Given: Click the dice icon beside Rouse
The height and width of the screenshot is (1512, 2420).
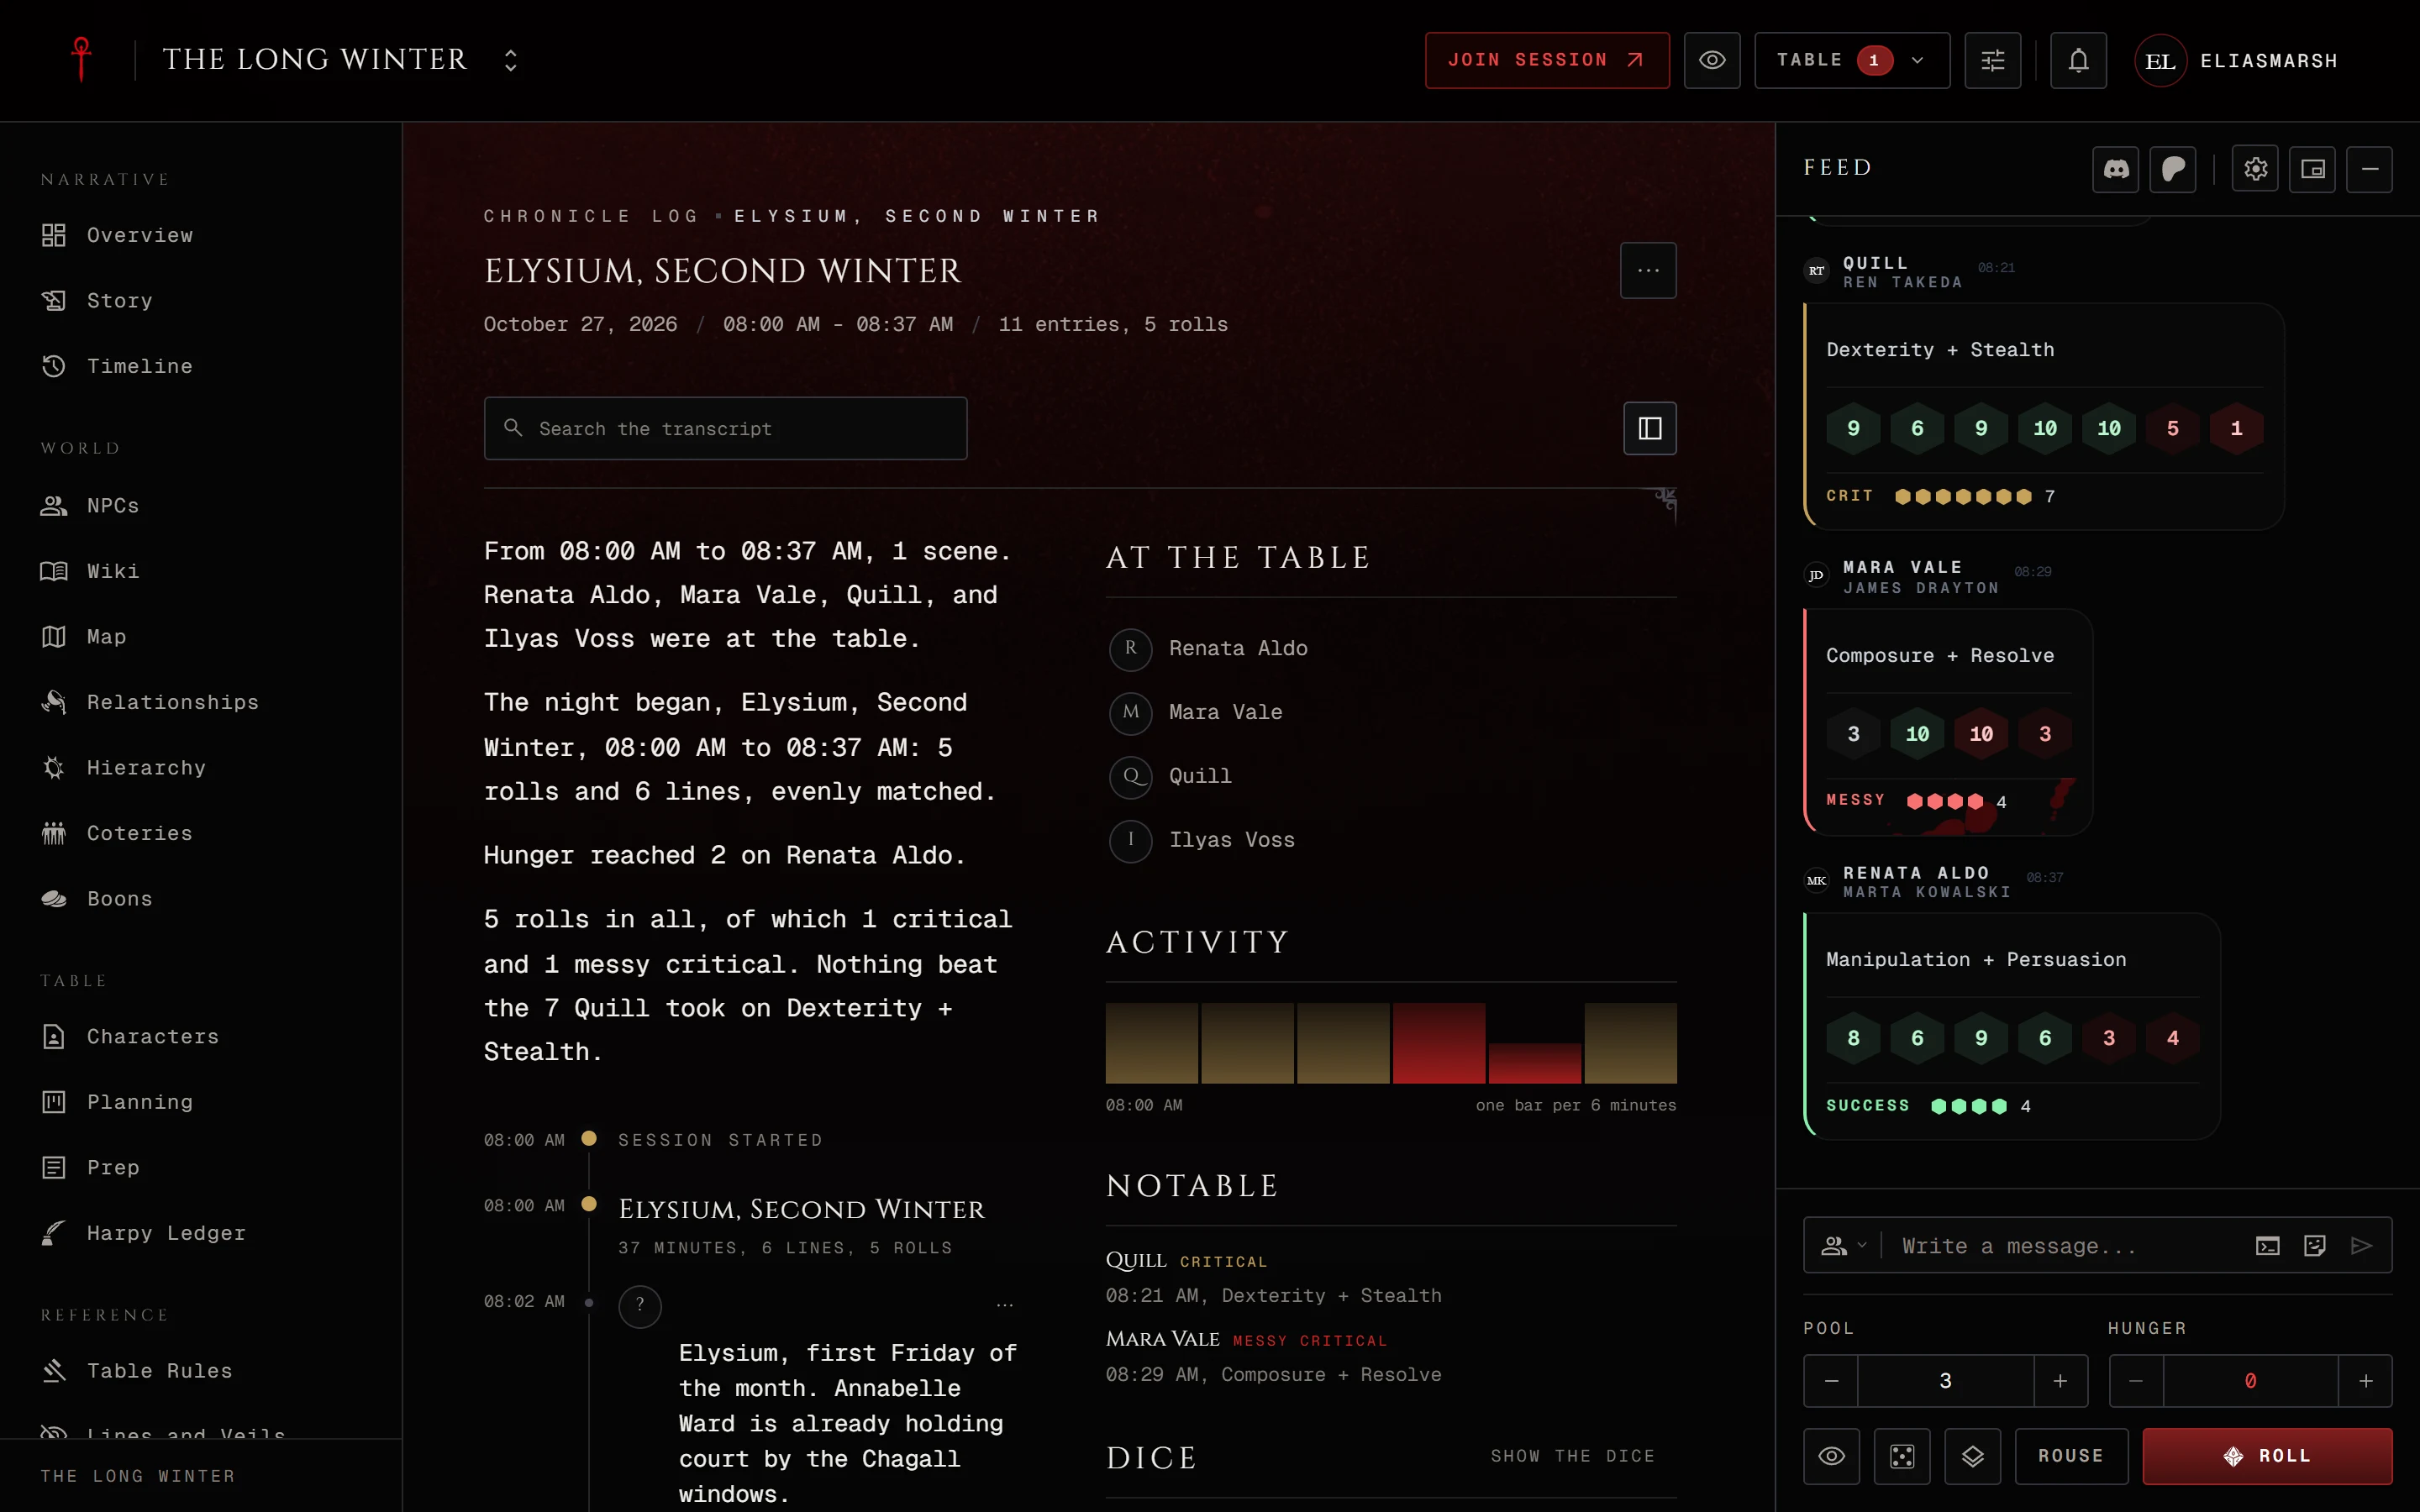Looking at the screenshot, I should 1902,1456.
